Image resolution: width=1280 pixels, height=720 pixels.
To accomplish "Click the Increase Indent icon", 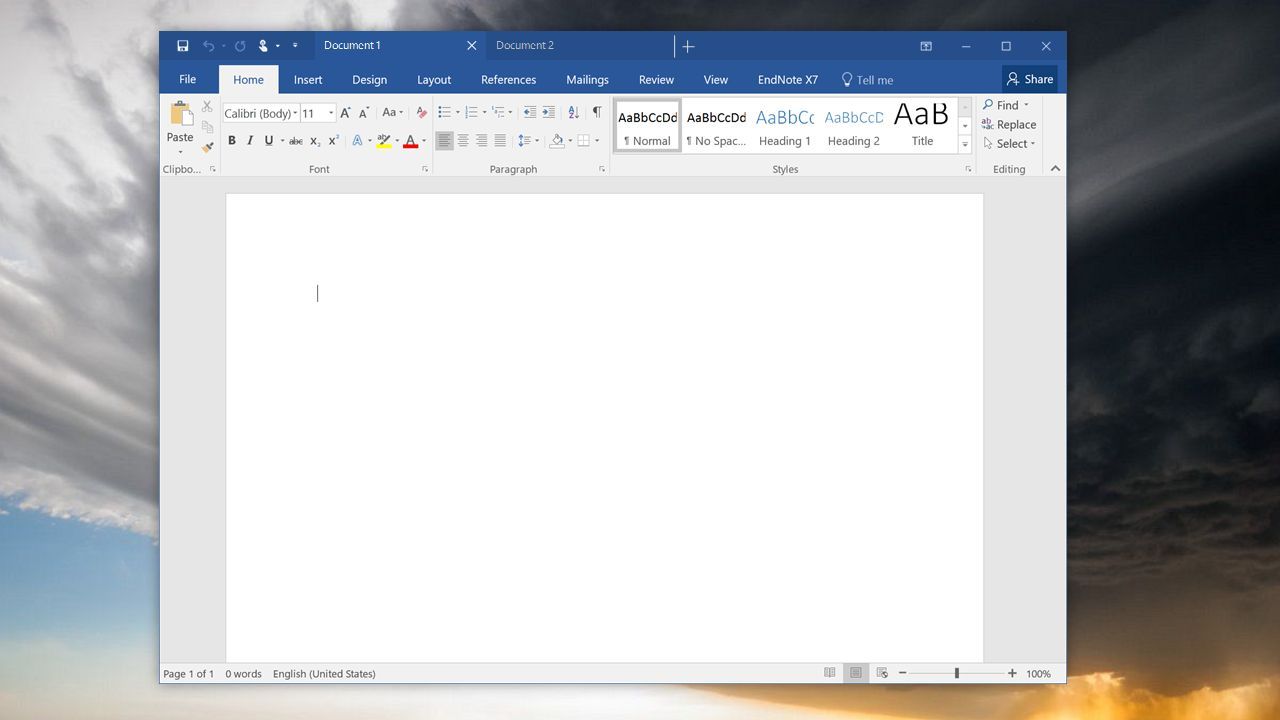I will (548, 113).
